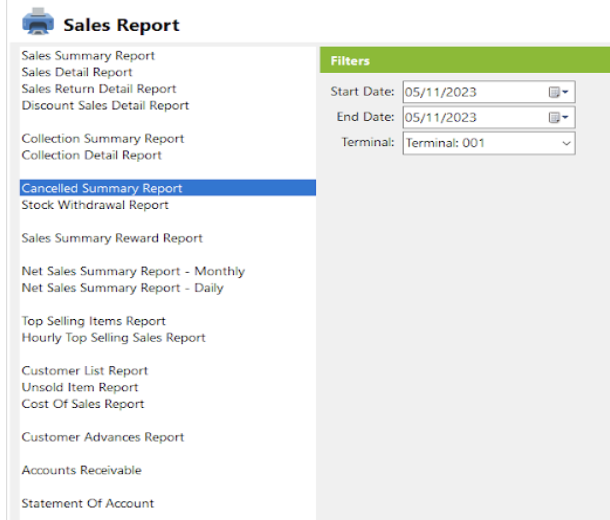Select Sales Summary Report
This screenshot has height=520, width=610.
(88, 56)
